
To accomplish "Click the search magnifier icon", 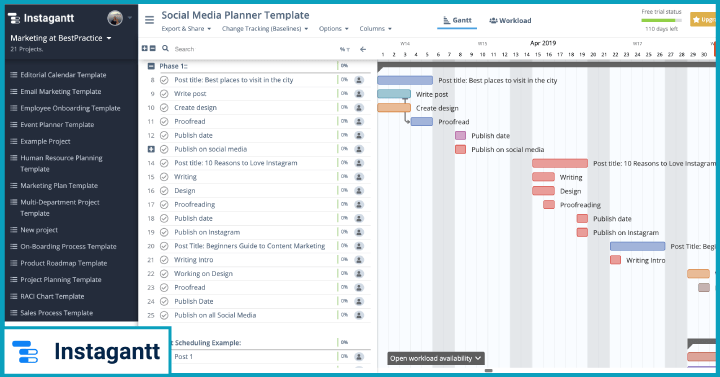I will tap(165, 48).
